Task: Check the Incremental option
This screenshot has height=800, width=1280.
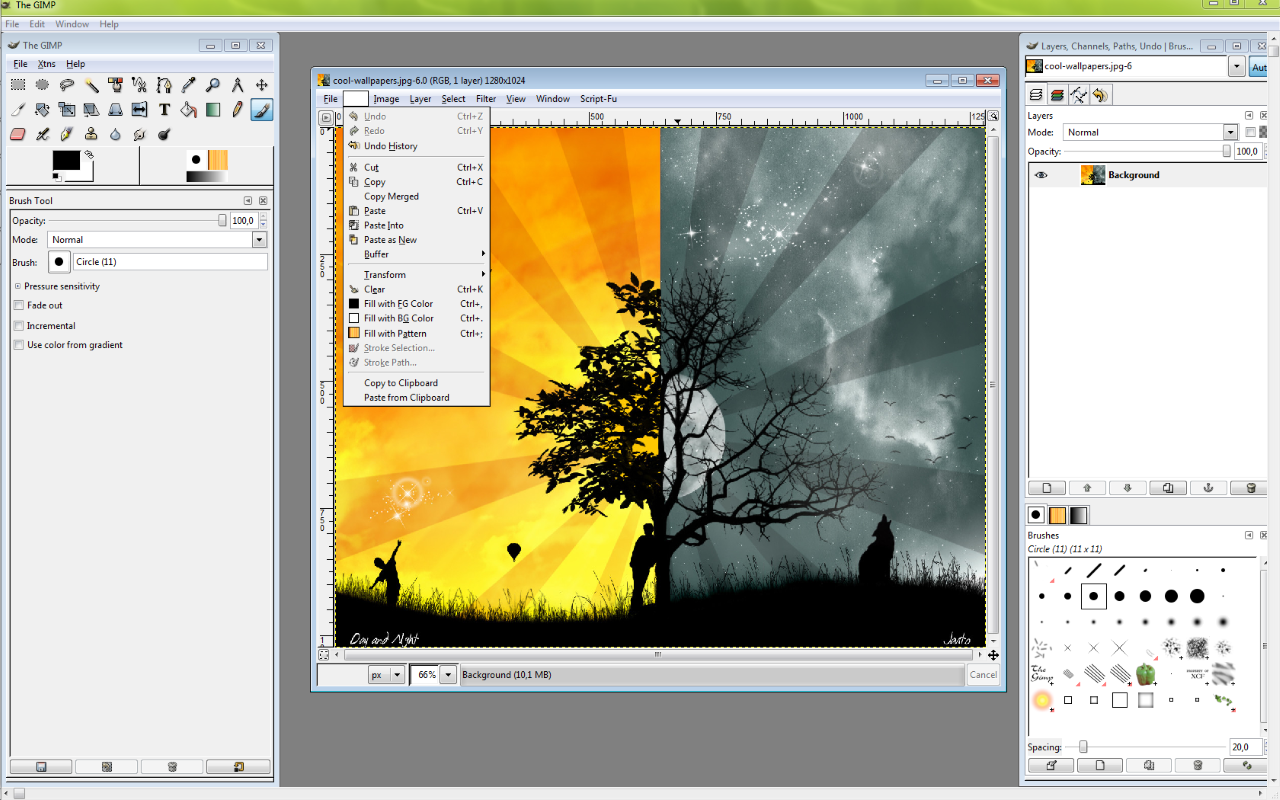Action: pos(19,326)
